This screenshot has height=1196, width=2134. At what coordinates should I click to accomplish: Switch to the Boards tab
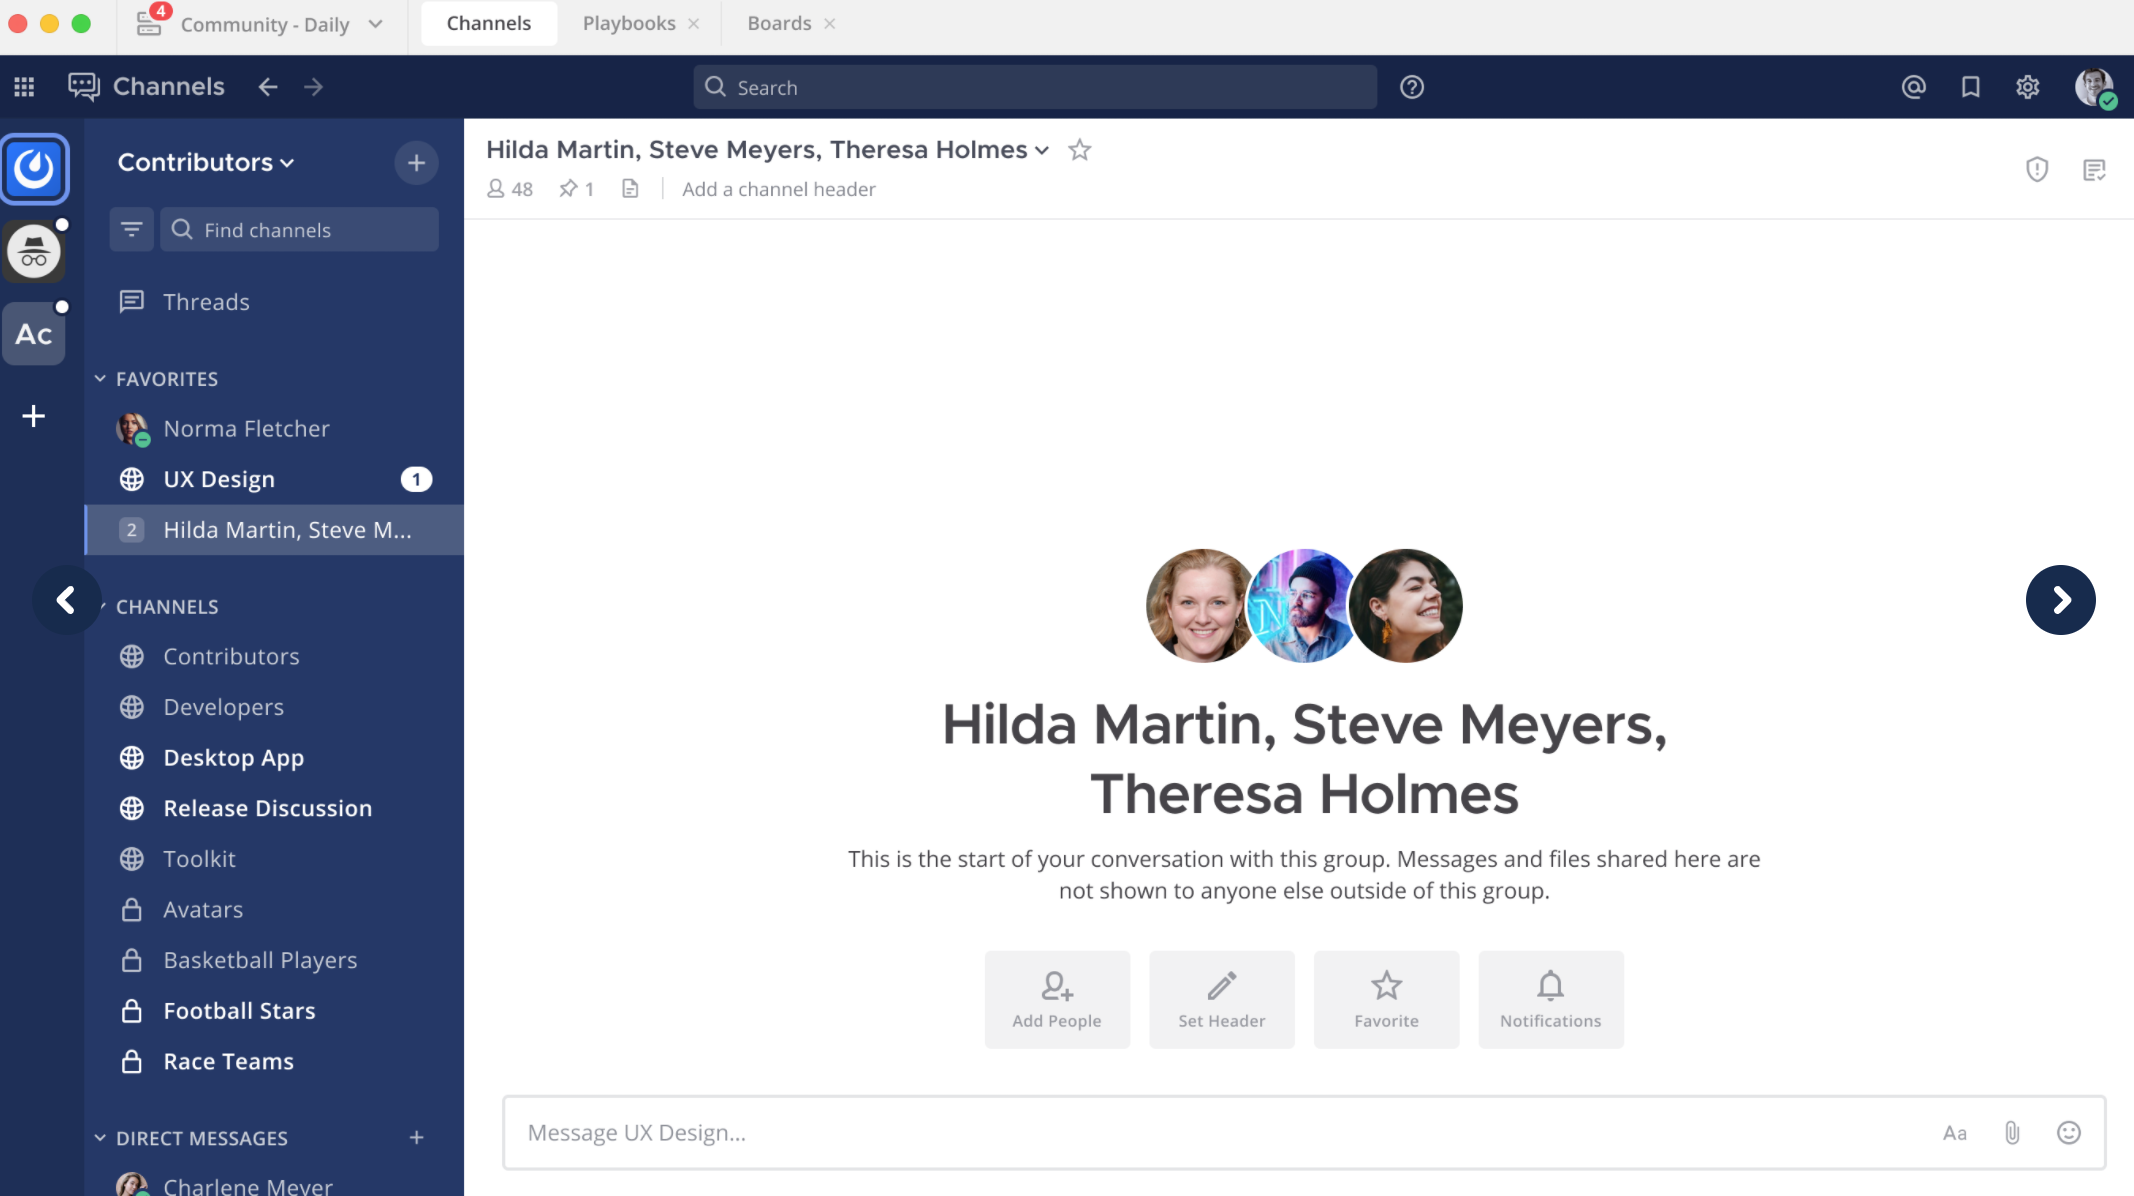point(779,22)
